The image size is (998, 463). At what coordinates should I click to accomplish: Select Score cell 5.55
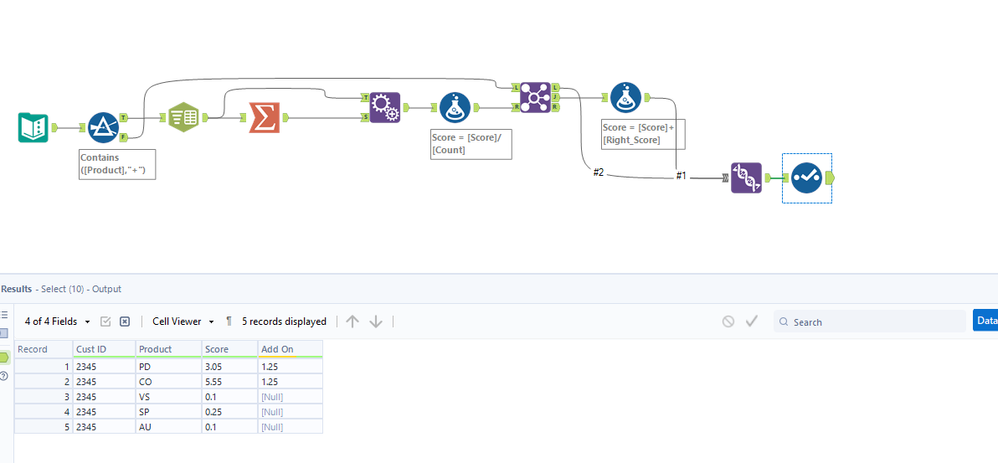click(230, 381)
